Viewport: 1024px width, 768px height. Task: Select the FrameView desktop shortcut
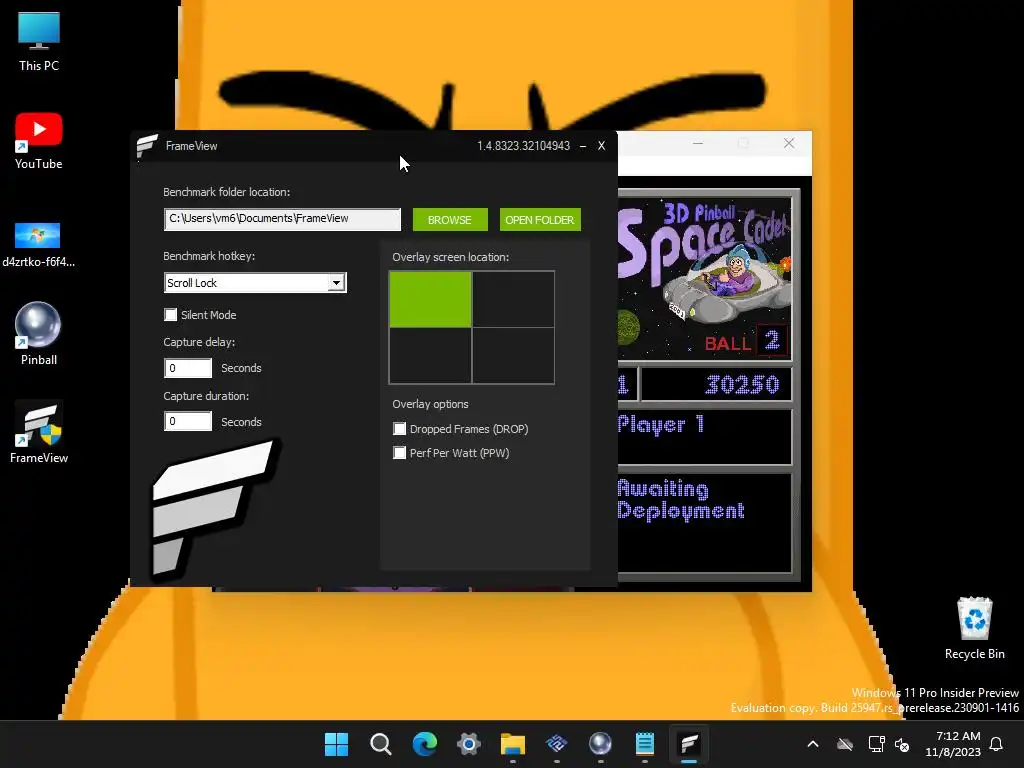pos(39,432)
